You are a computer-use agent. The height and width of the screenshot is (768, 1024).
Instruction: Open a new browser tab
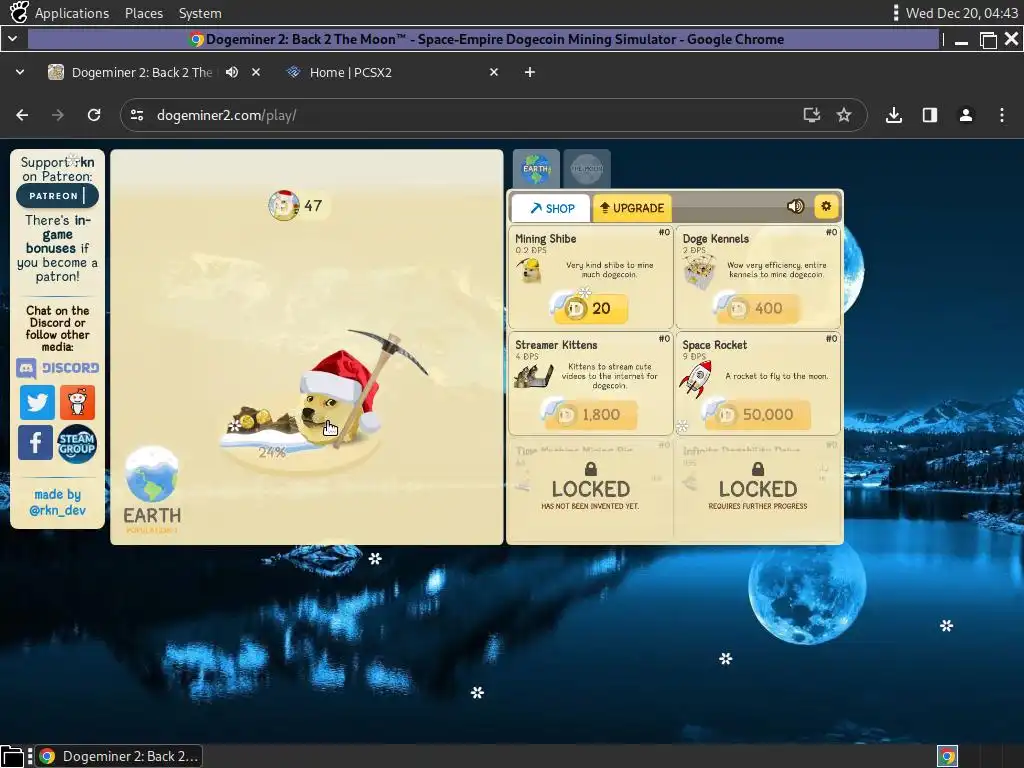click(x=530, y=72)
